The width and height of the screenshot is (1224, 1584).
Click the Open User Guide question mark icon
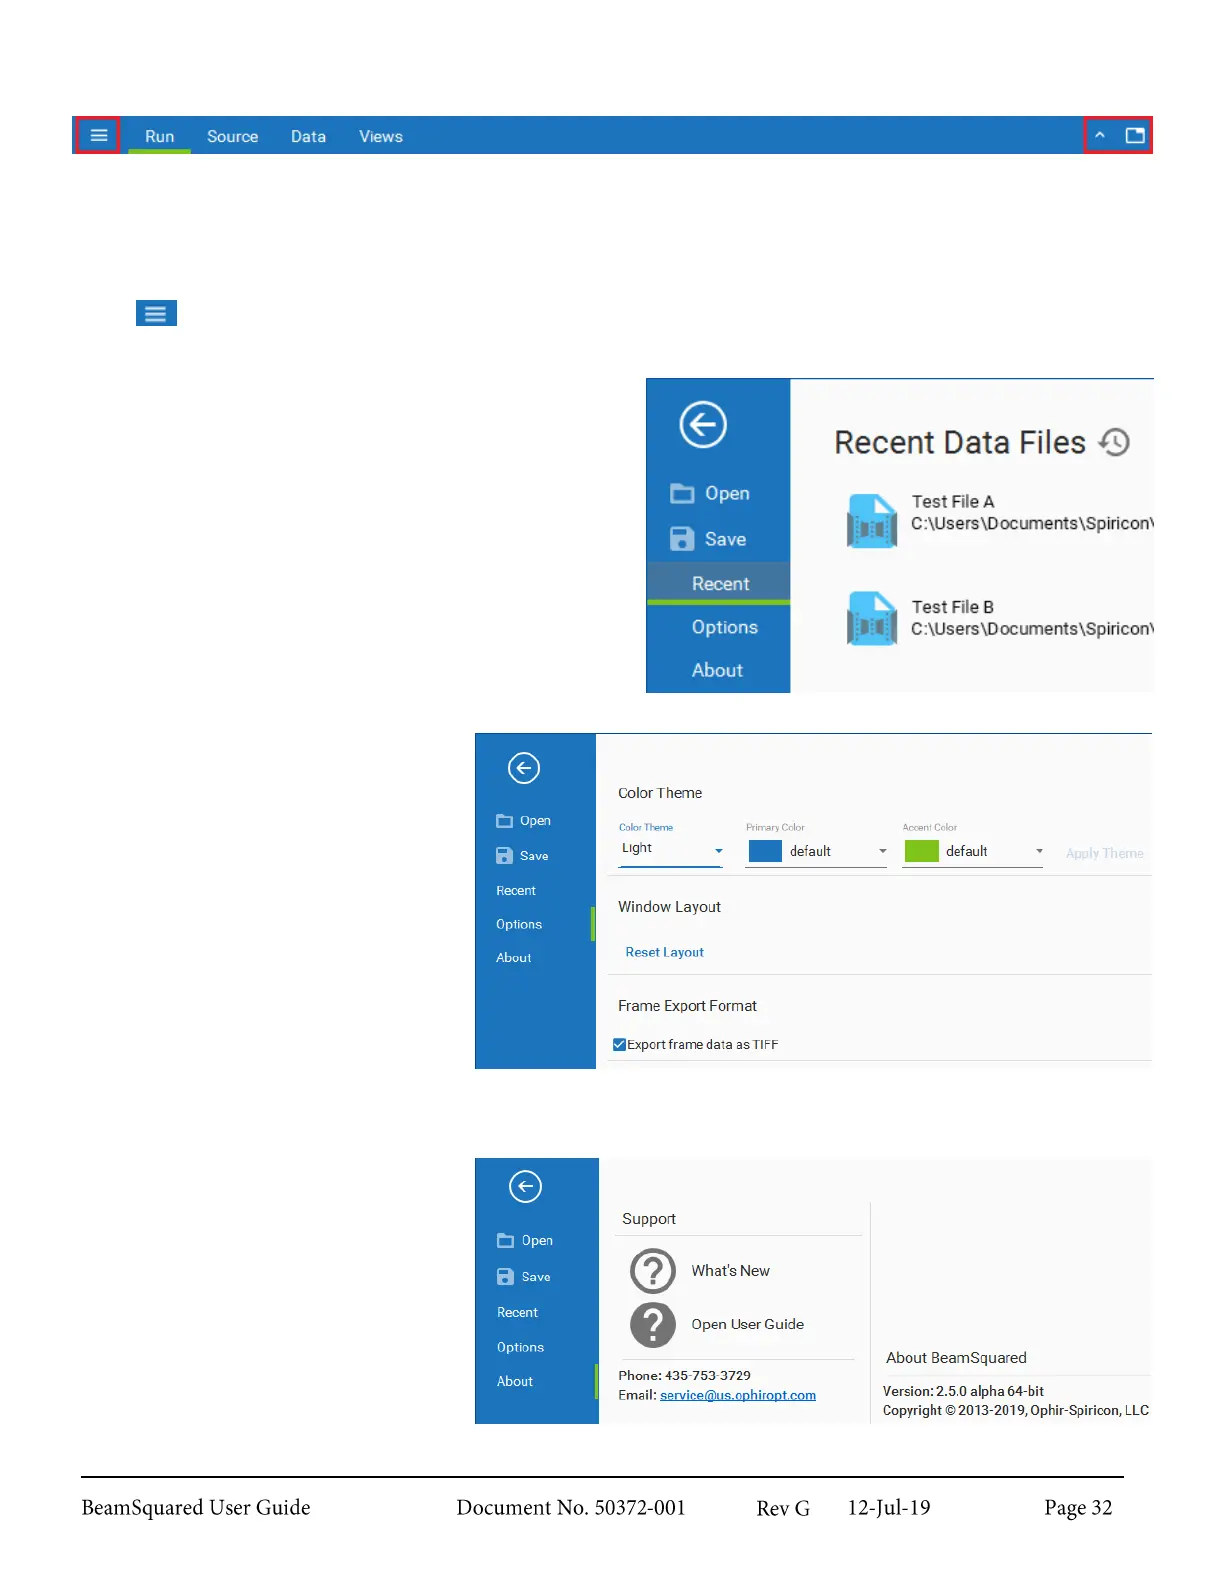[653, 1324]
